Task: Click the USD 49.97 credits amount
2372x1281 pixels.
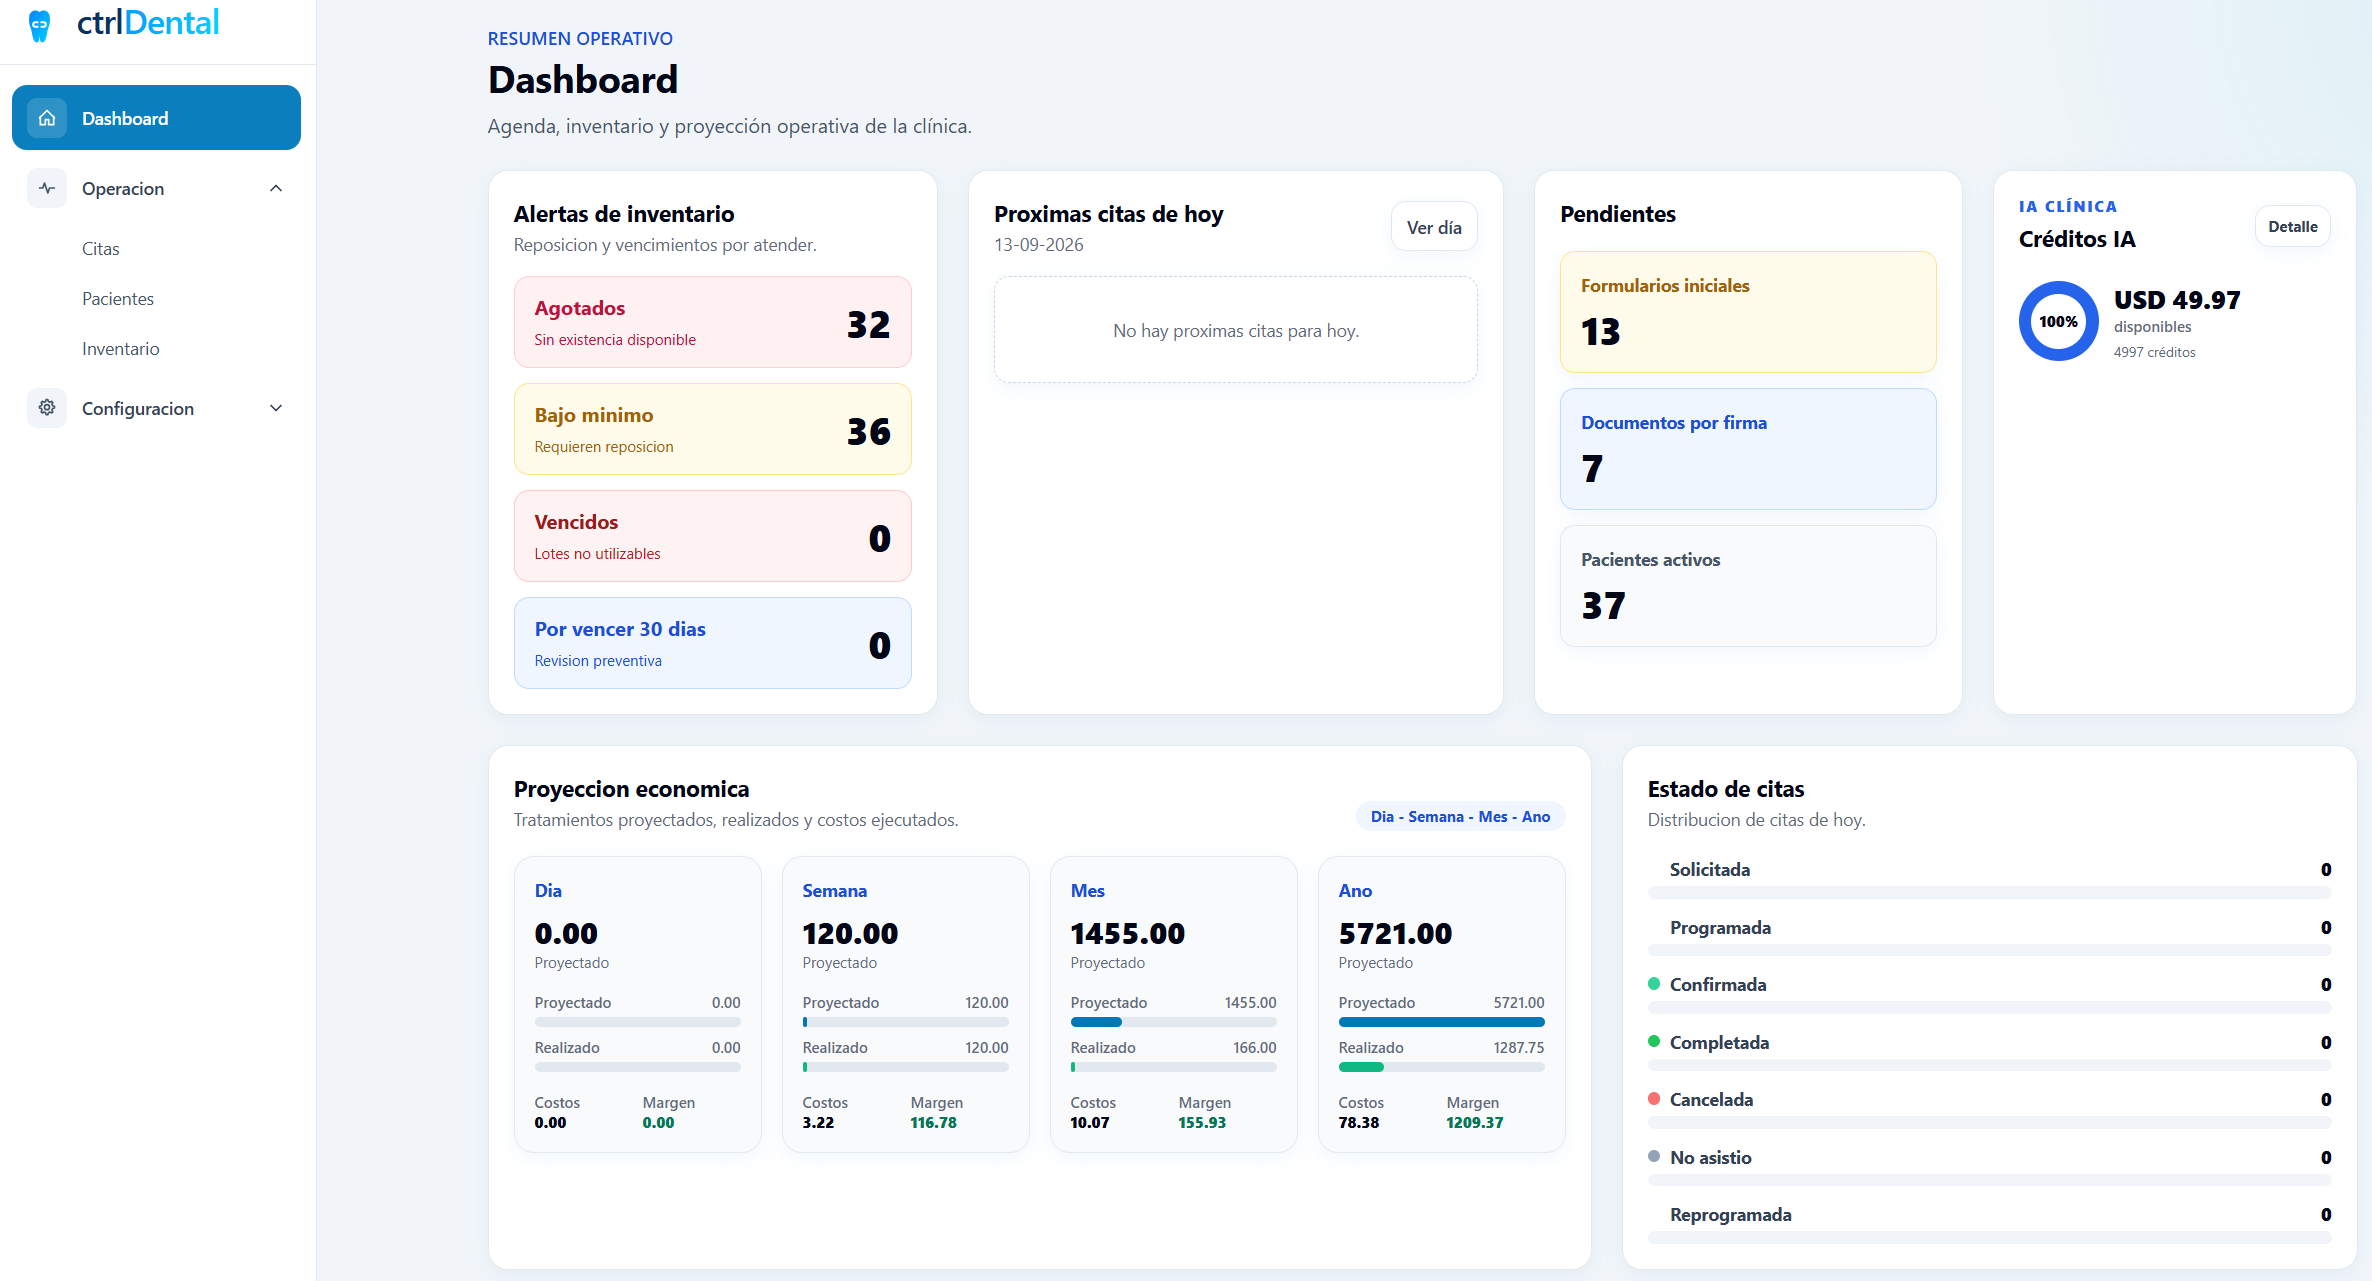Action: (x=2177, y=300)
